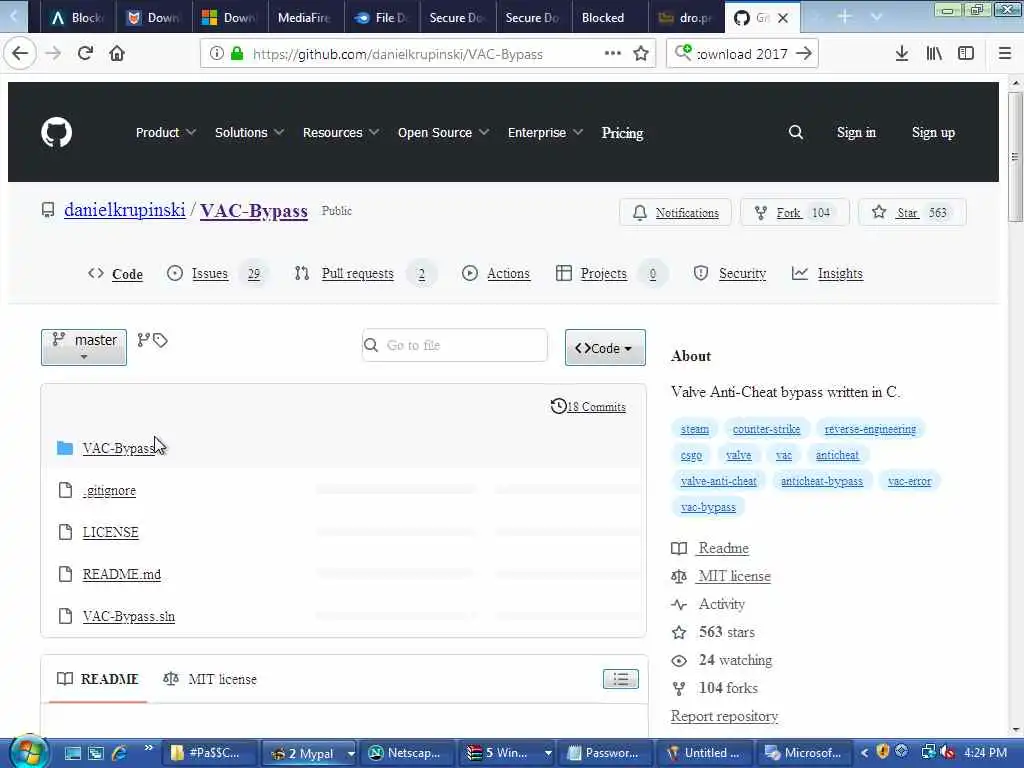Expand the green Code dropdown button
This screenshot has height=768, width=1024.
[605, 347]
